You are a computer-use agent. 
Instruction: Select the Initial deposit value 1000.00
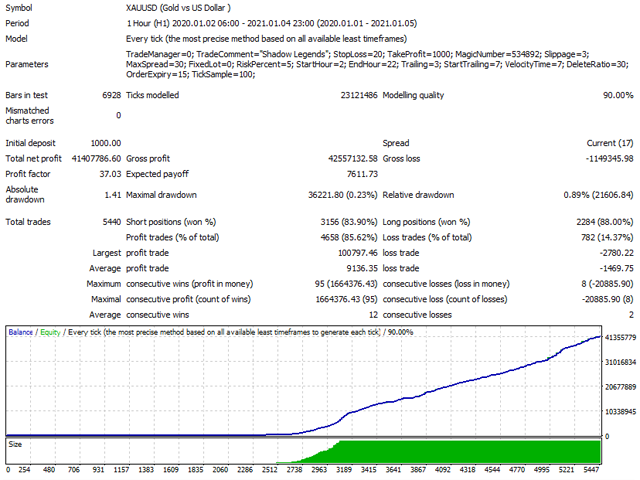point(106,143)
